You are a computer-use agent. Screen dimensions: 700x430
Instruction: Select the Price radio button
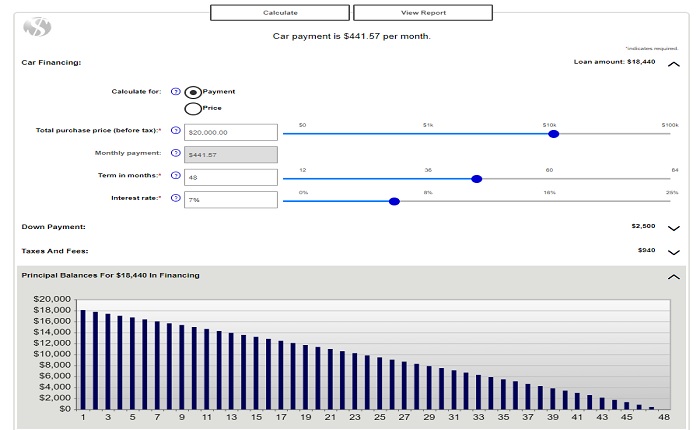[193, 109]
